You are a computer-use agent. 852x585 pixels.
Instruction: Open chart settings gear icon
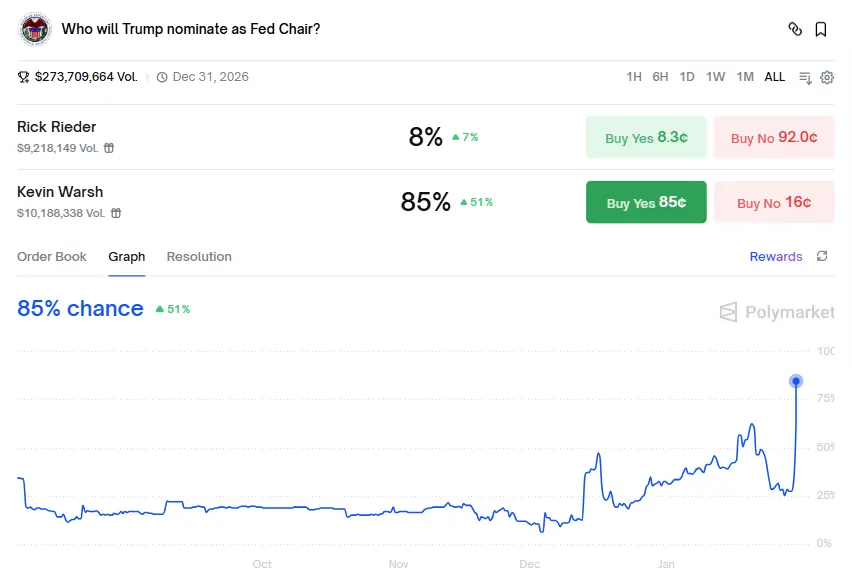827,77
